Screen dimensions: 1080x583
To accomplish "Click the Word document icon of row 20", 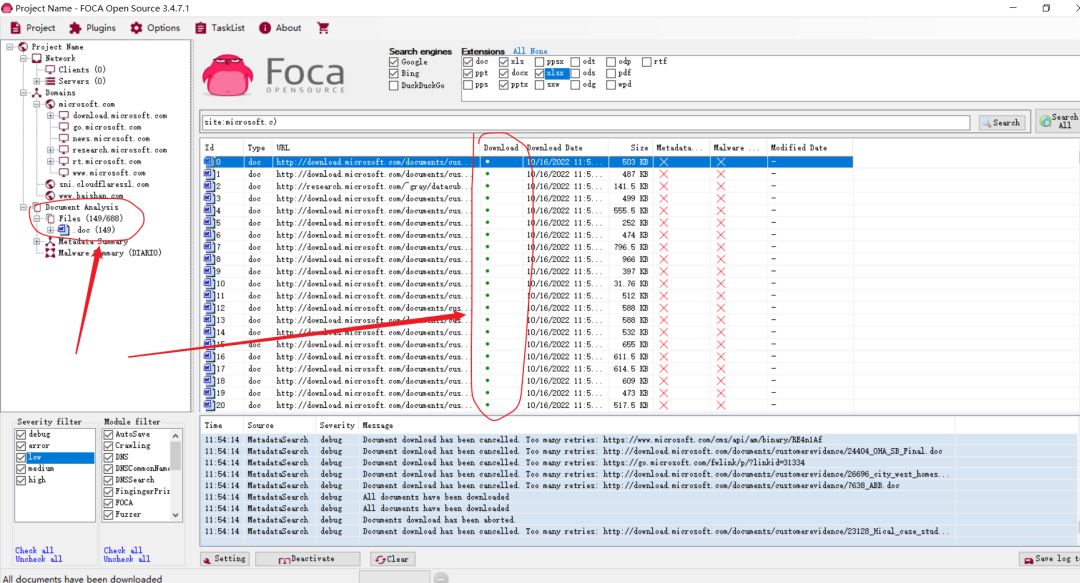I will 209,405.
